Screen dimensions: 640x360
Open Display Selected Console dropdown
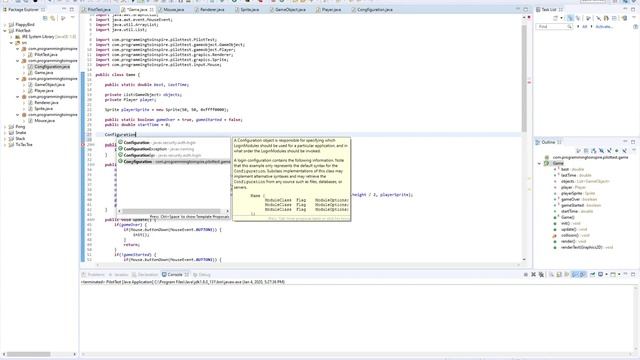(607, 275)
